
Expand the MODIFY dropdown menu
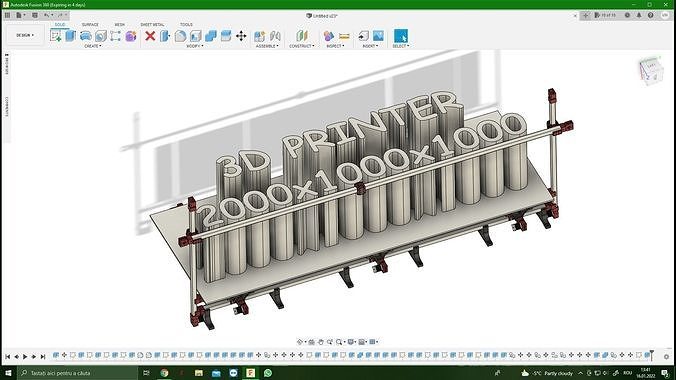click(x=195, y=46)
